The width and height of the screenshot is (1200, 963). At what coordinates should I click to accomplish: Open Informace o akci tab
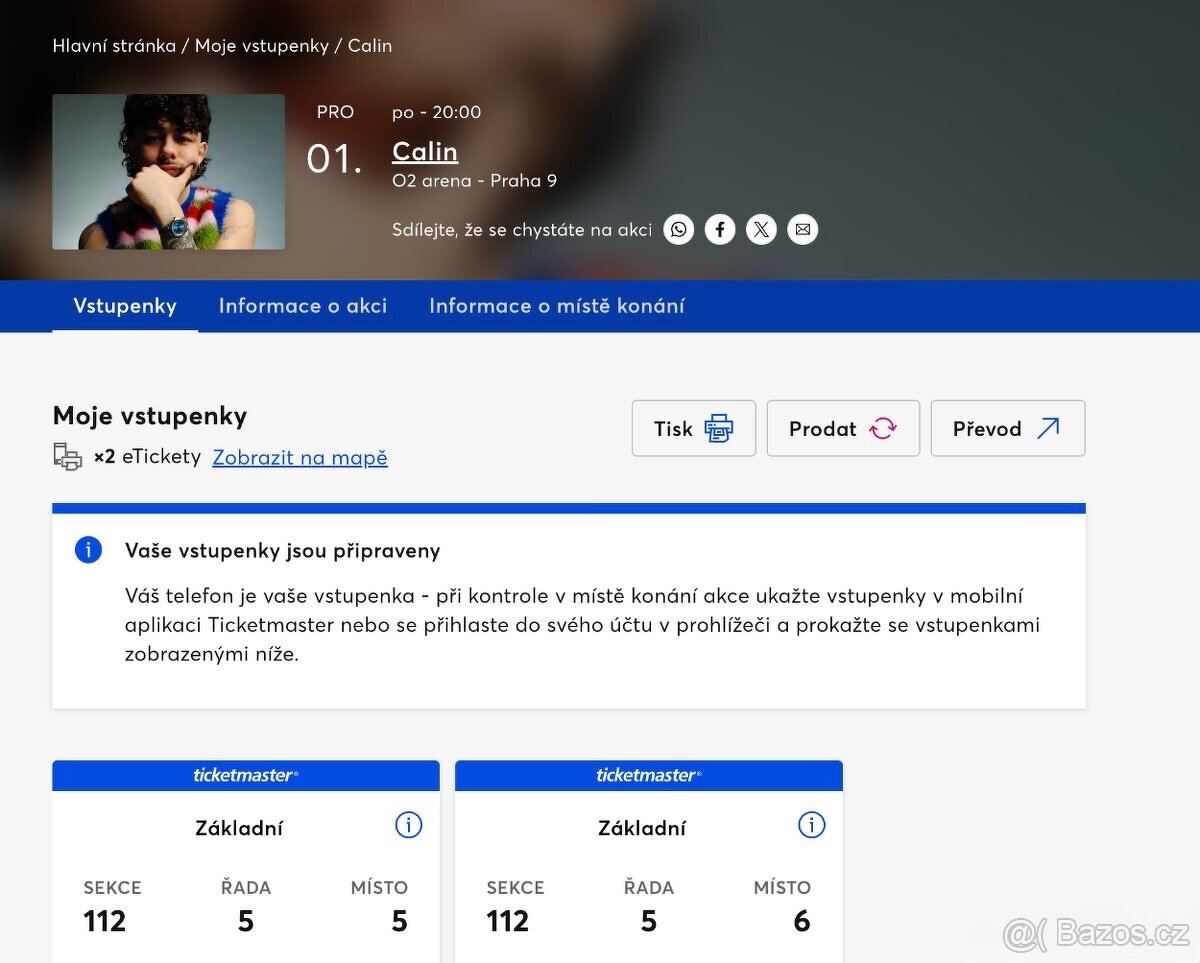pyautogui.click(x=303, y=306)
